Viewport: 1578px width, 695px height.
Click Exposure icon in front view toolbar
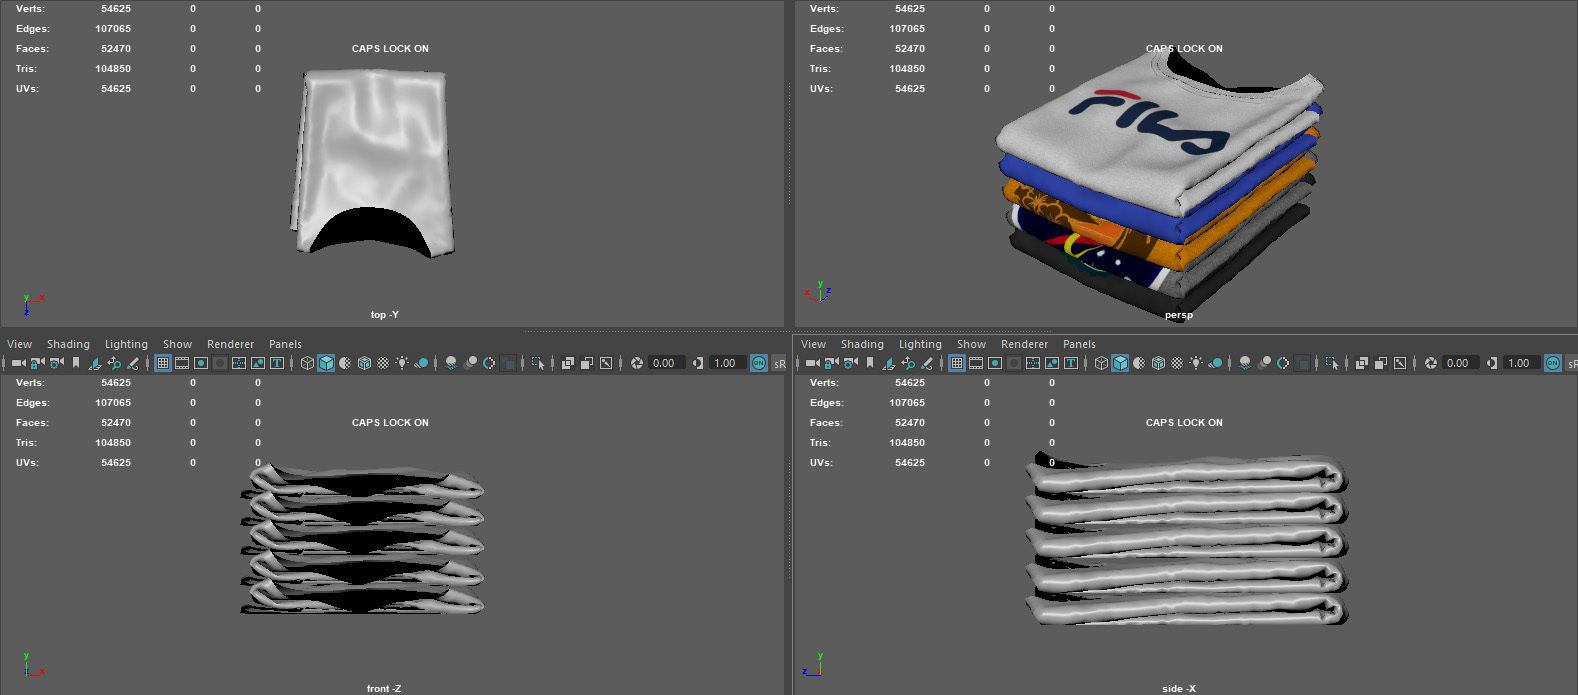636,363
